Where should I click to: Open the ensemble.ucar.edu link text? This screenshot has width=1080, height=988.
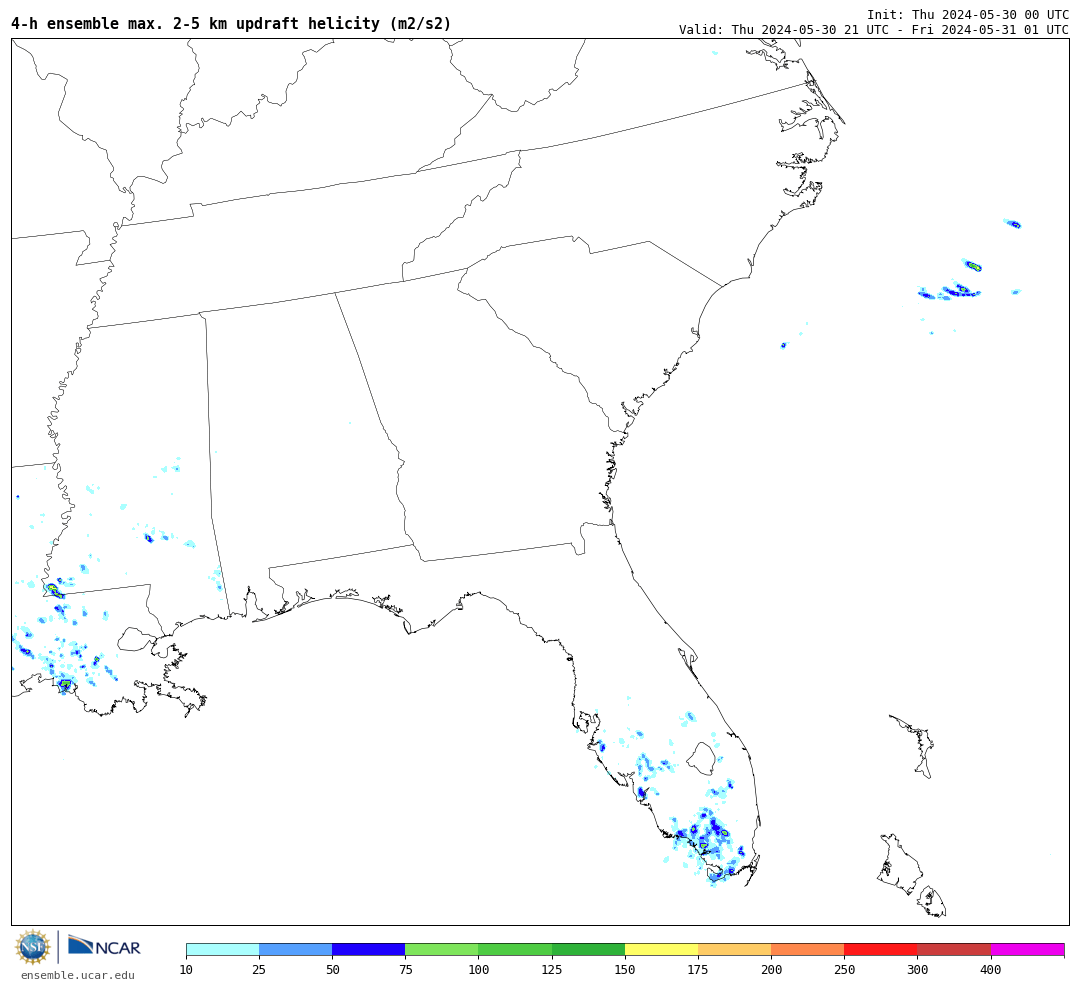[78, 975]
